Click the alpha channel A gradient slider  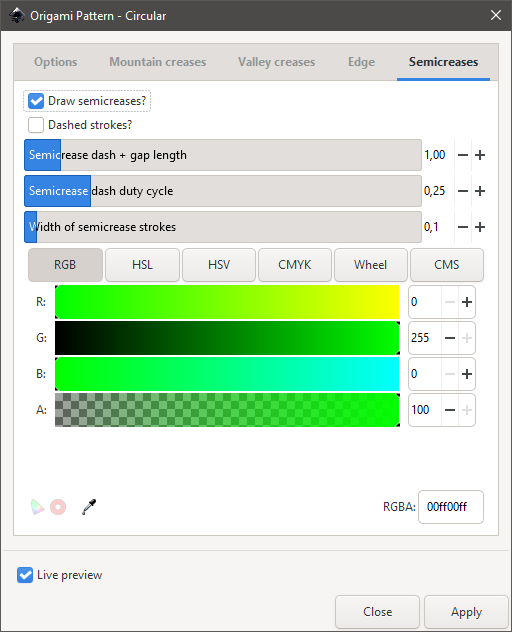[x=227, y=410]
